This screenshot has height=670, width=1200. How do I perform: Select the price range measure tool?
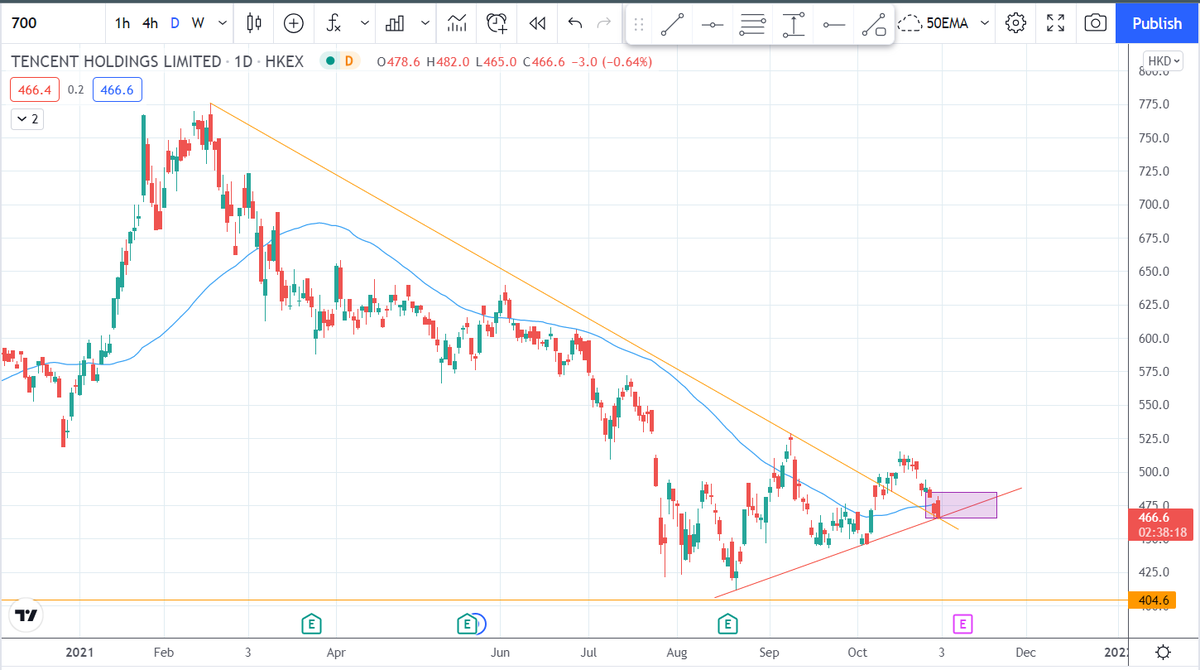(x=794, y=24)
